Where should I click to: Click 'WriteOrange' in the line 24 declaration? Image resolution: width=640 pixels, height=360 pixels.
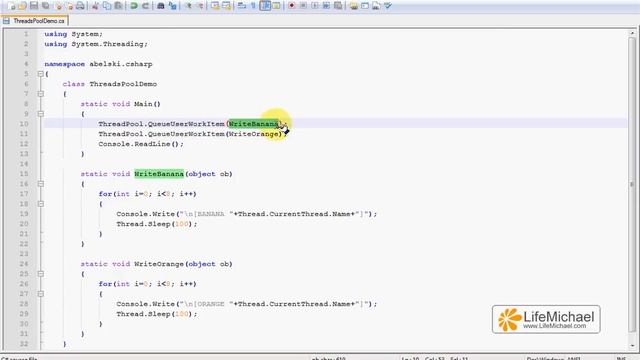tap(159, 264)
